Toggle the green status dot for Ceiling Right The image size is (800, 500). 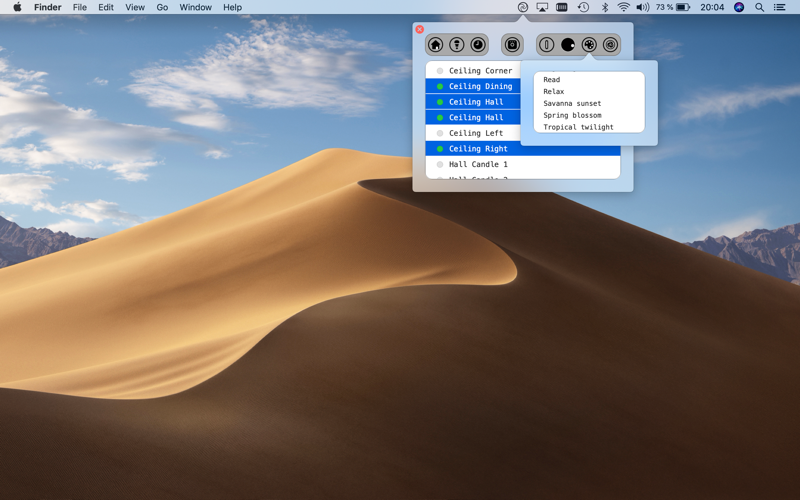(440, 149)
